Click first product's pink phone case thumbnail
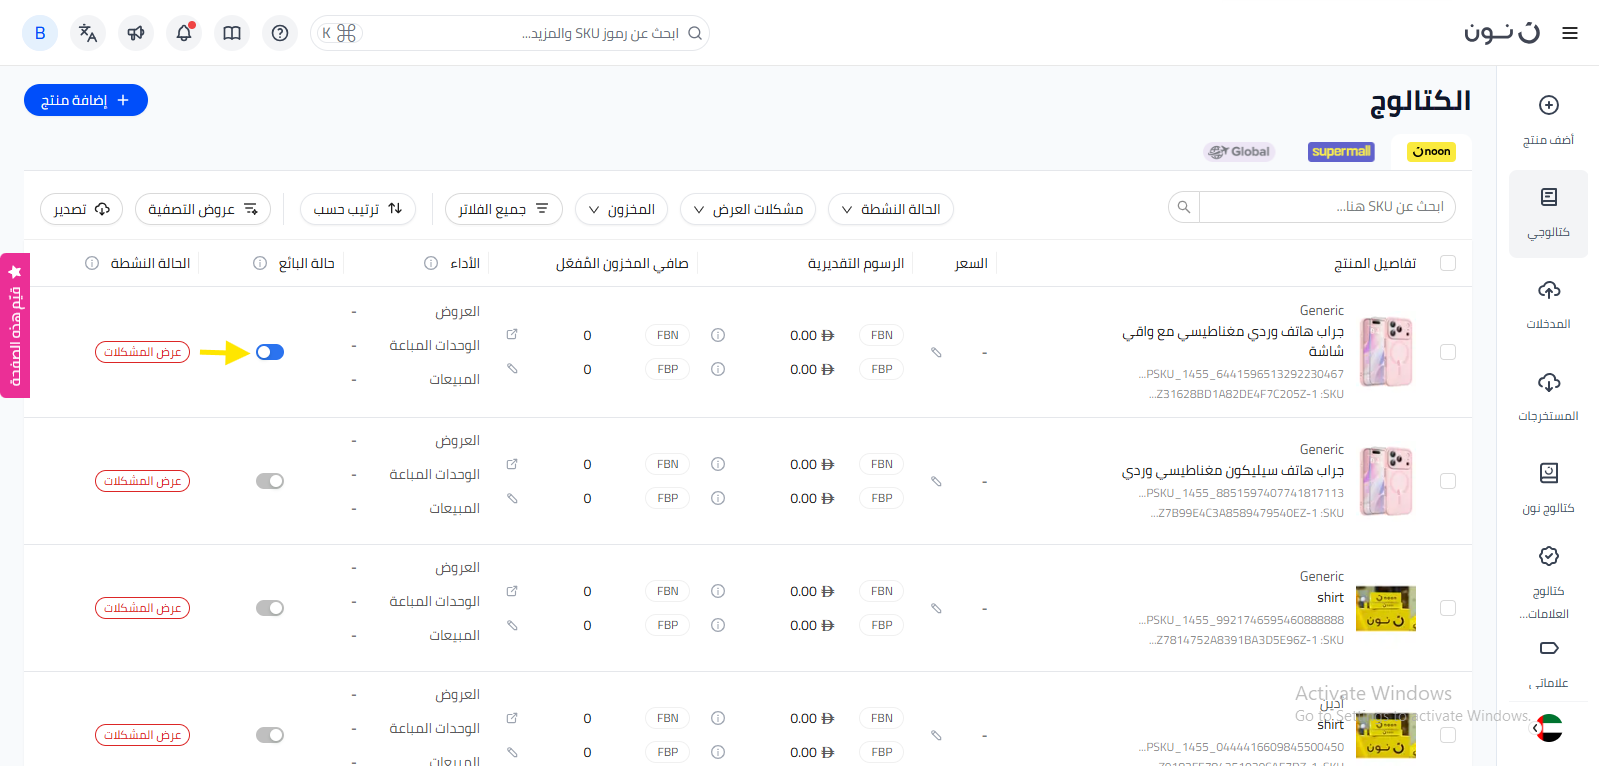Image resolution: width=1599 pixels, height=766 pixels. pos(1385,352)
